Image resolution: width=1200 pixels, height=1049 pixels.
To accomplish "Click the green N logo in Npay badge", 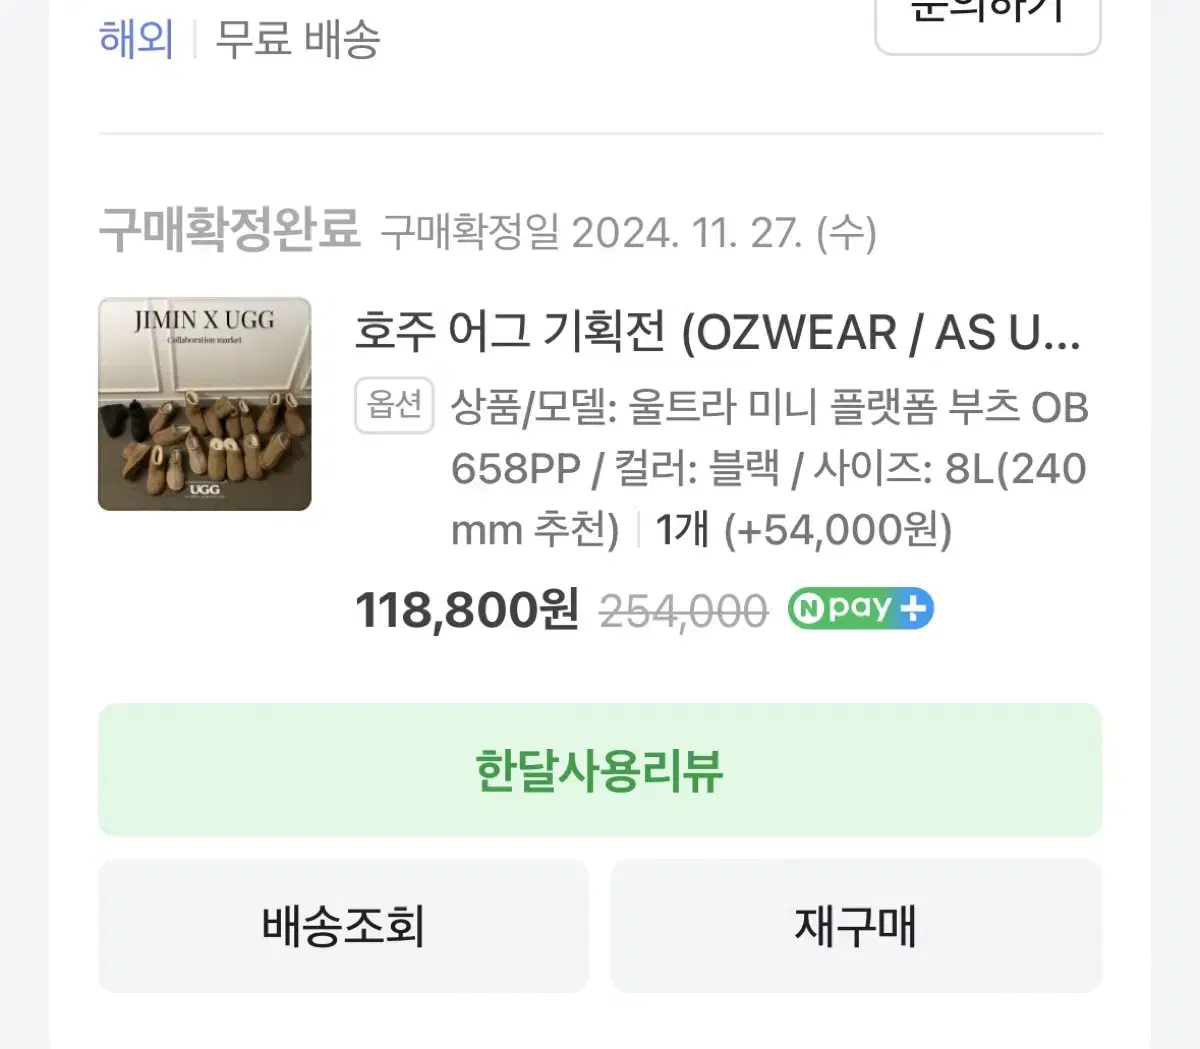I will pyautogui.click(x=806, y=609).
